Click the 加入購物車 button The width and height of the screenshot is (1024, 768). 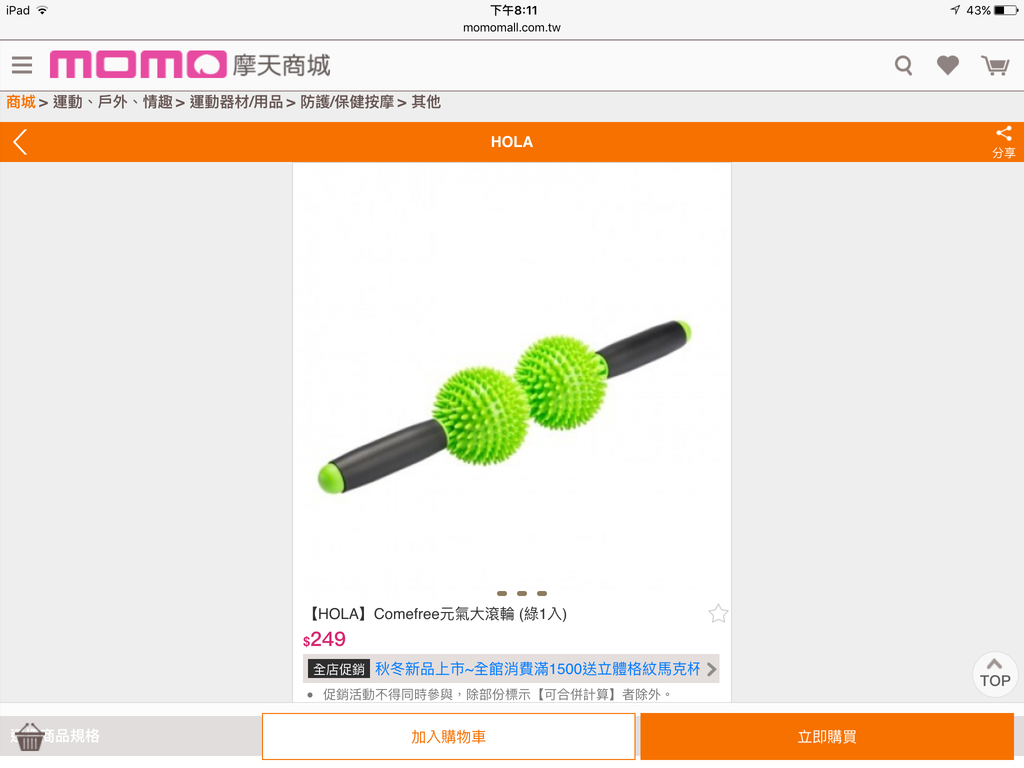449,737
